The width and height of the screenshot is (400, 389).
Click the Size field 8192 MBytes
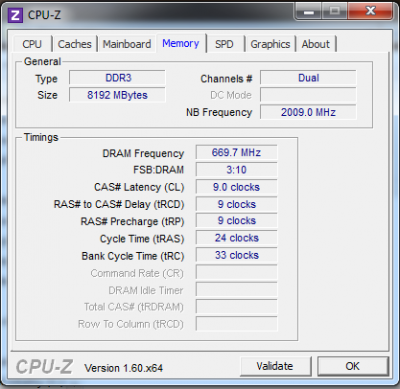pos(117,95)
